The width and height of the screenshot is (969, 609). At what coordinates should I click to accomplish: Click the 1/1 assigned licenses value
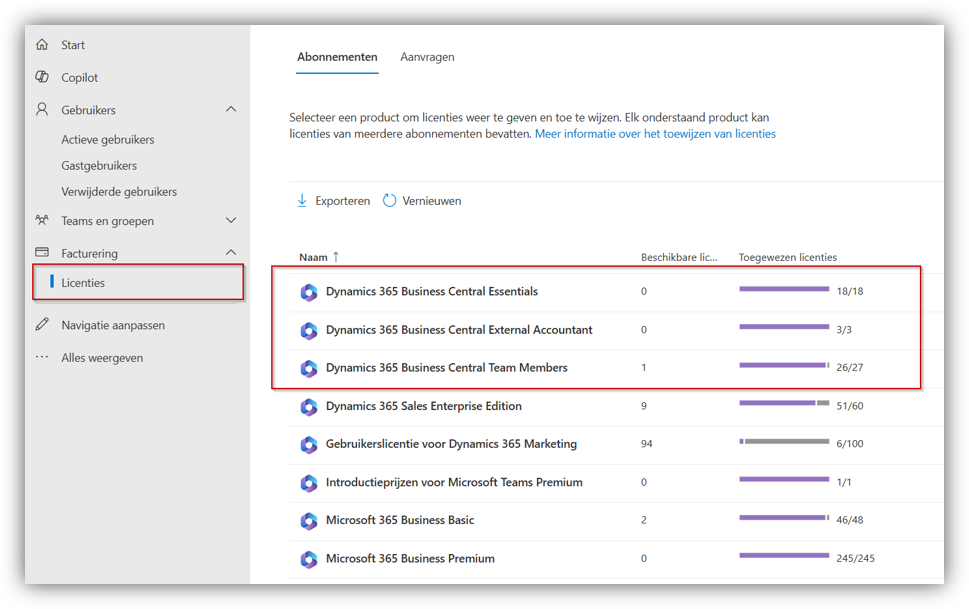(844, 482)
